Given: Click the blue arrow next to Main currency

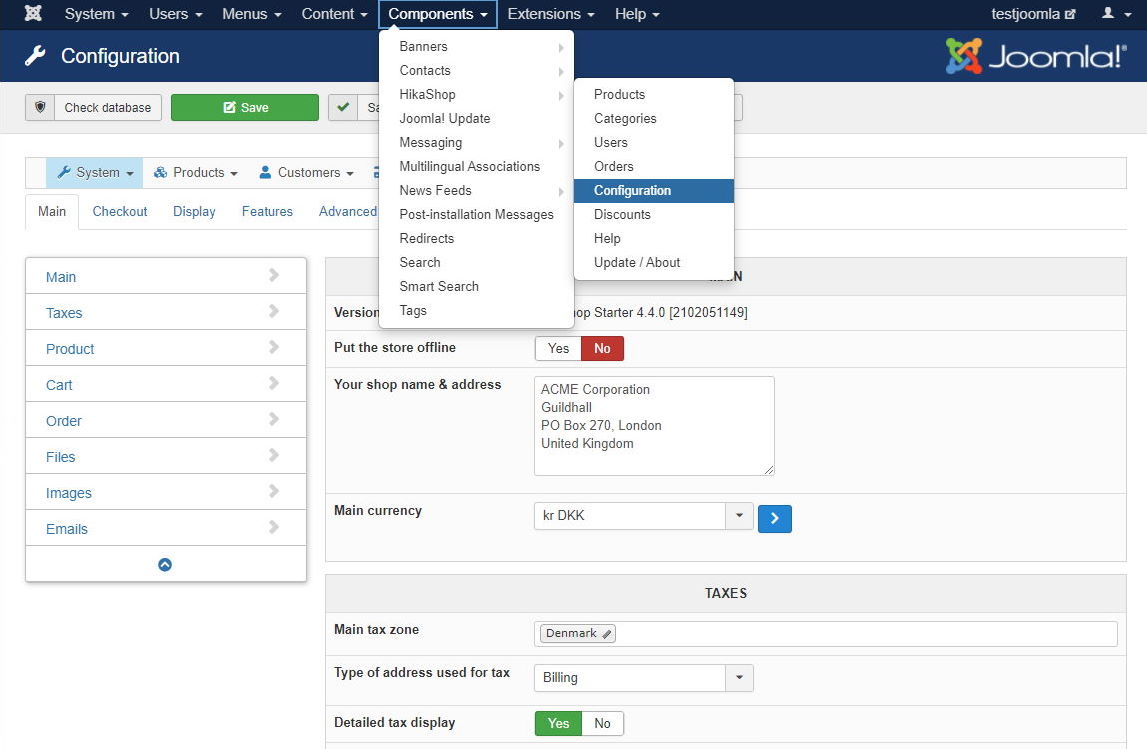Looking at the screenshot, I should click(x=775, y=519).
